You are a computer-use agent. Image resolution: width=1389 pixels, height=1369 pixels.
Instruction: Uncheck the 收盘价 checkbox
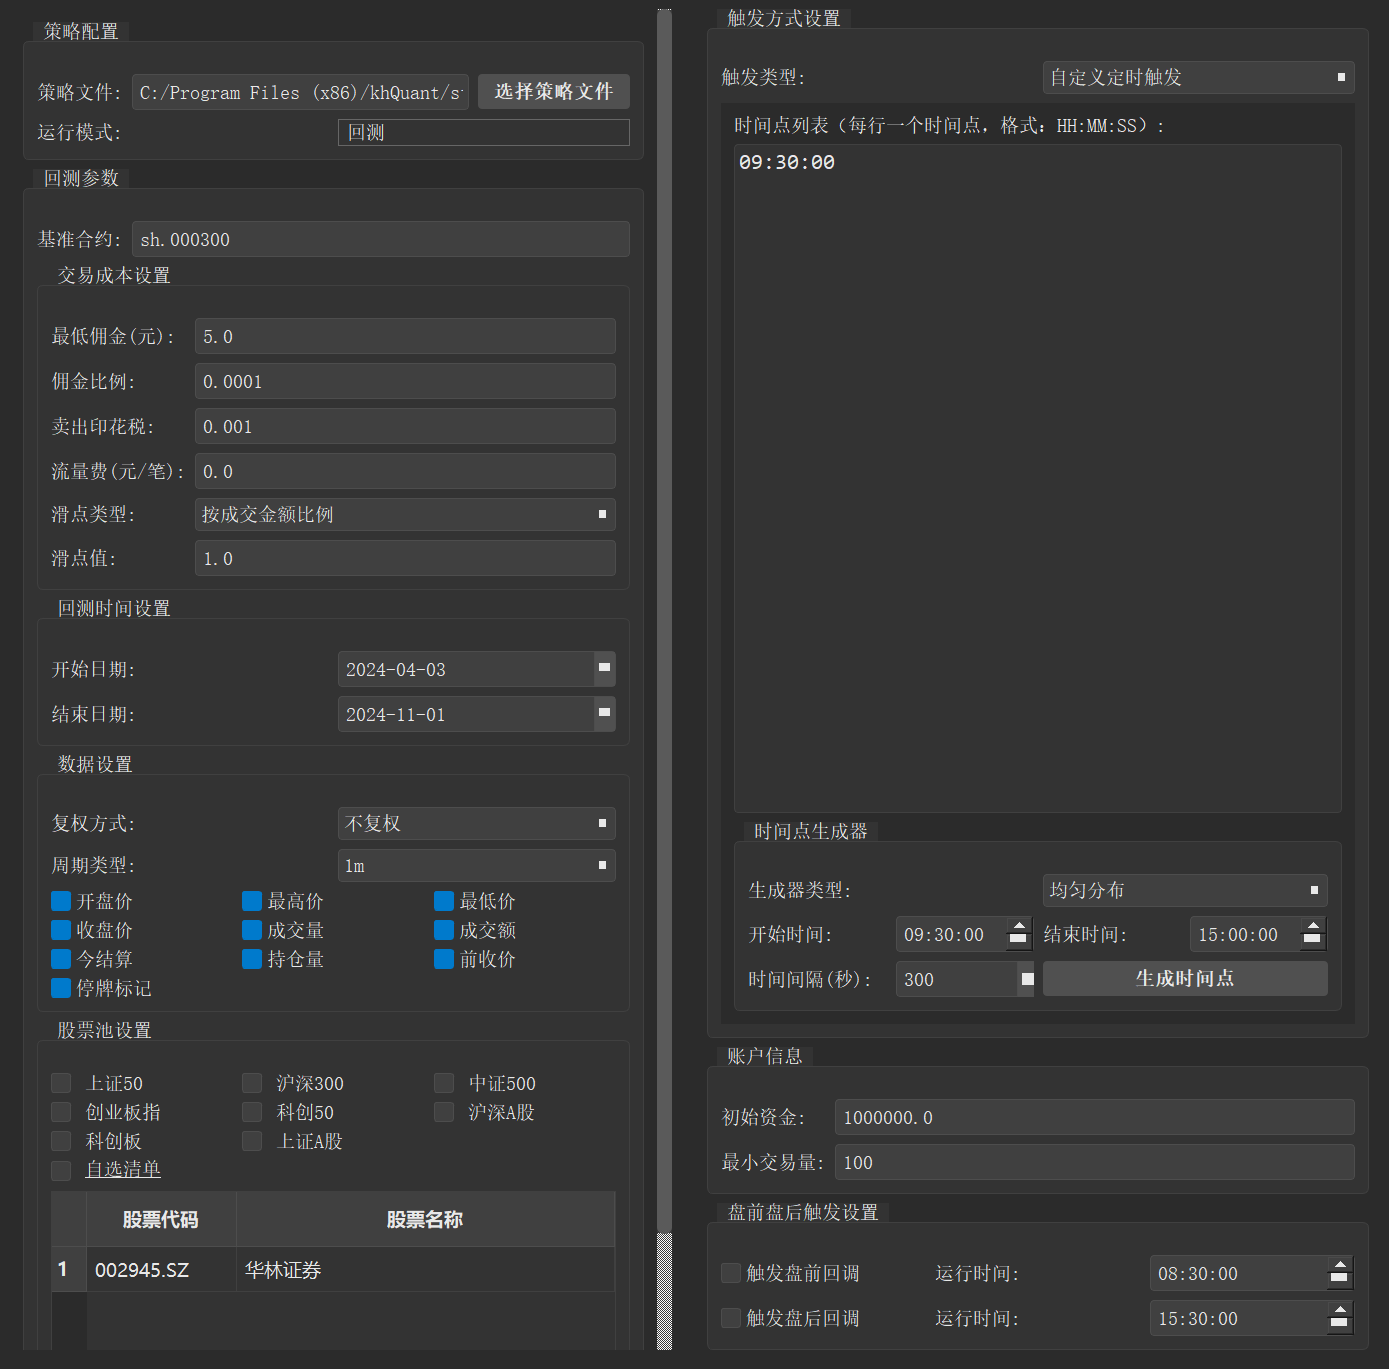click(x=61, y=931)
